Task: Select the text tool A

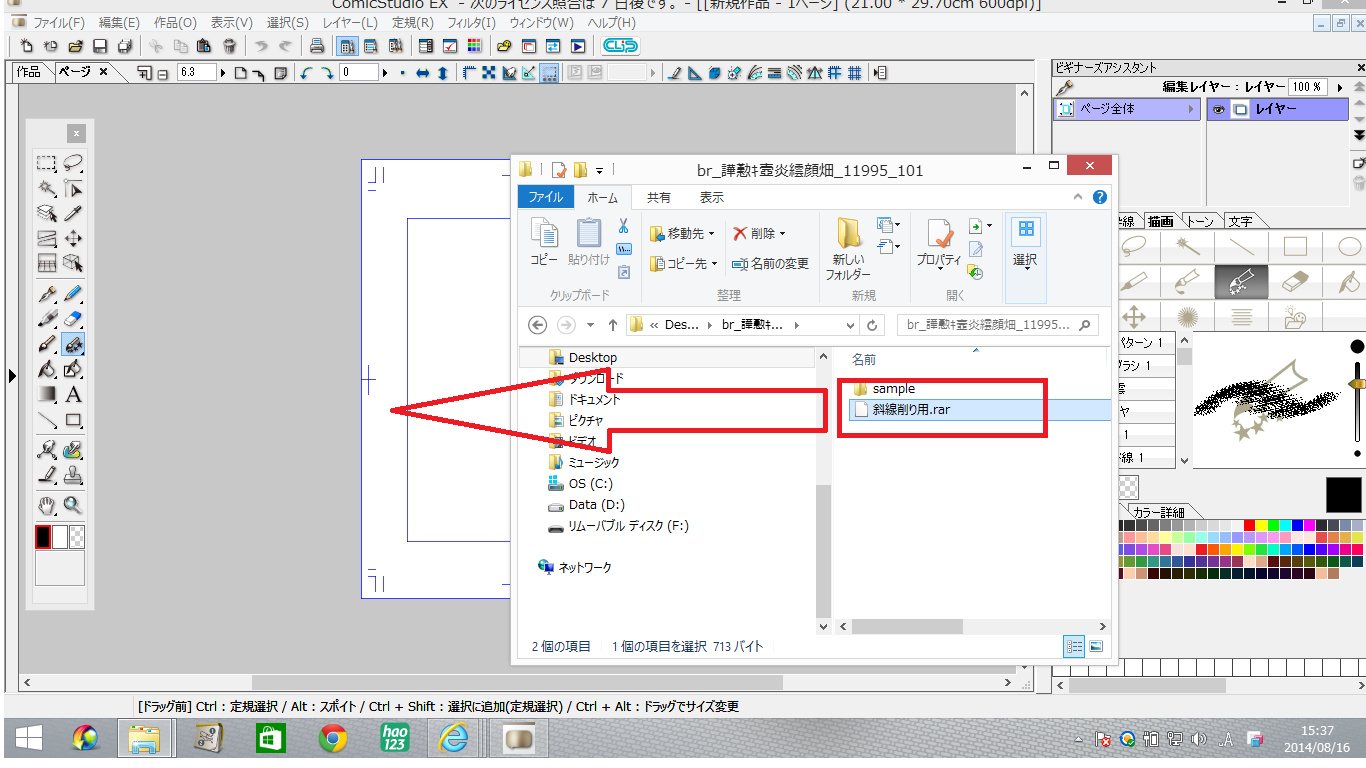Action: click(73, 394)
